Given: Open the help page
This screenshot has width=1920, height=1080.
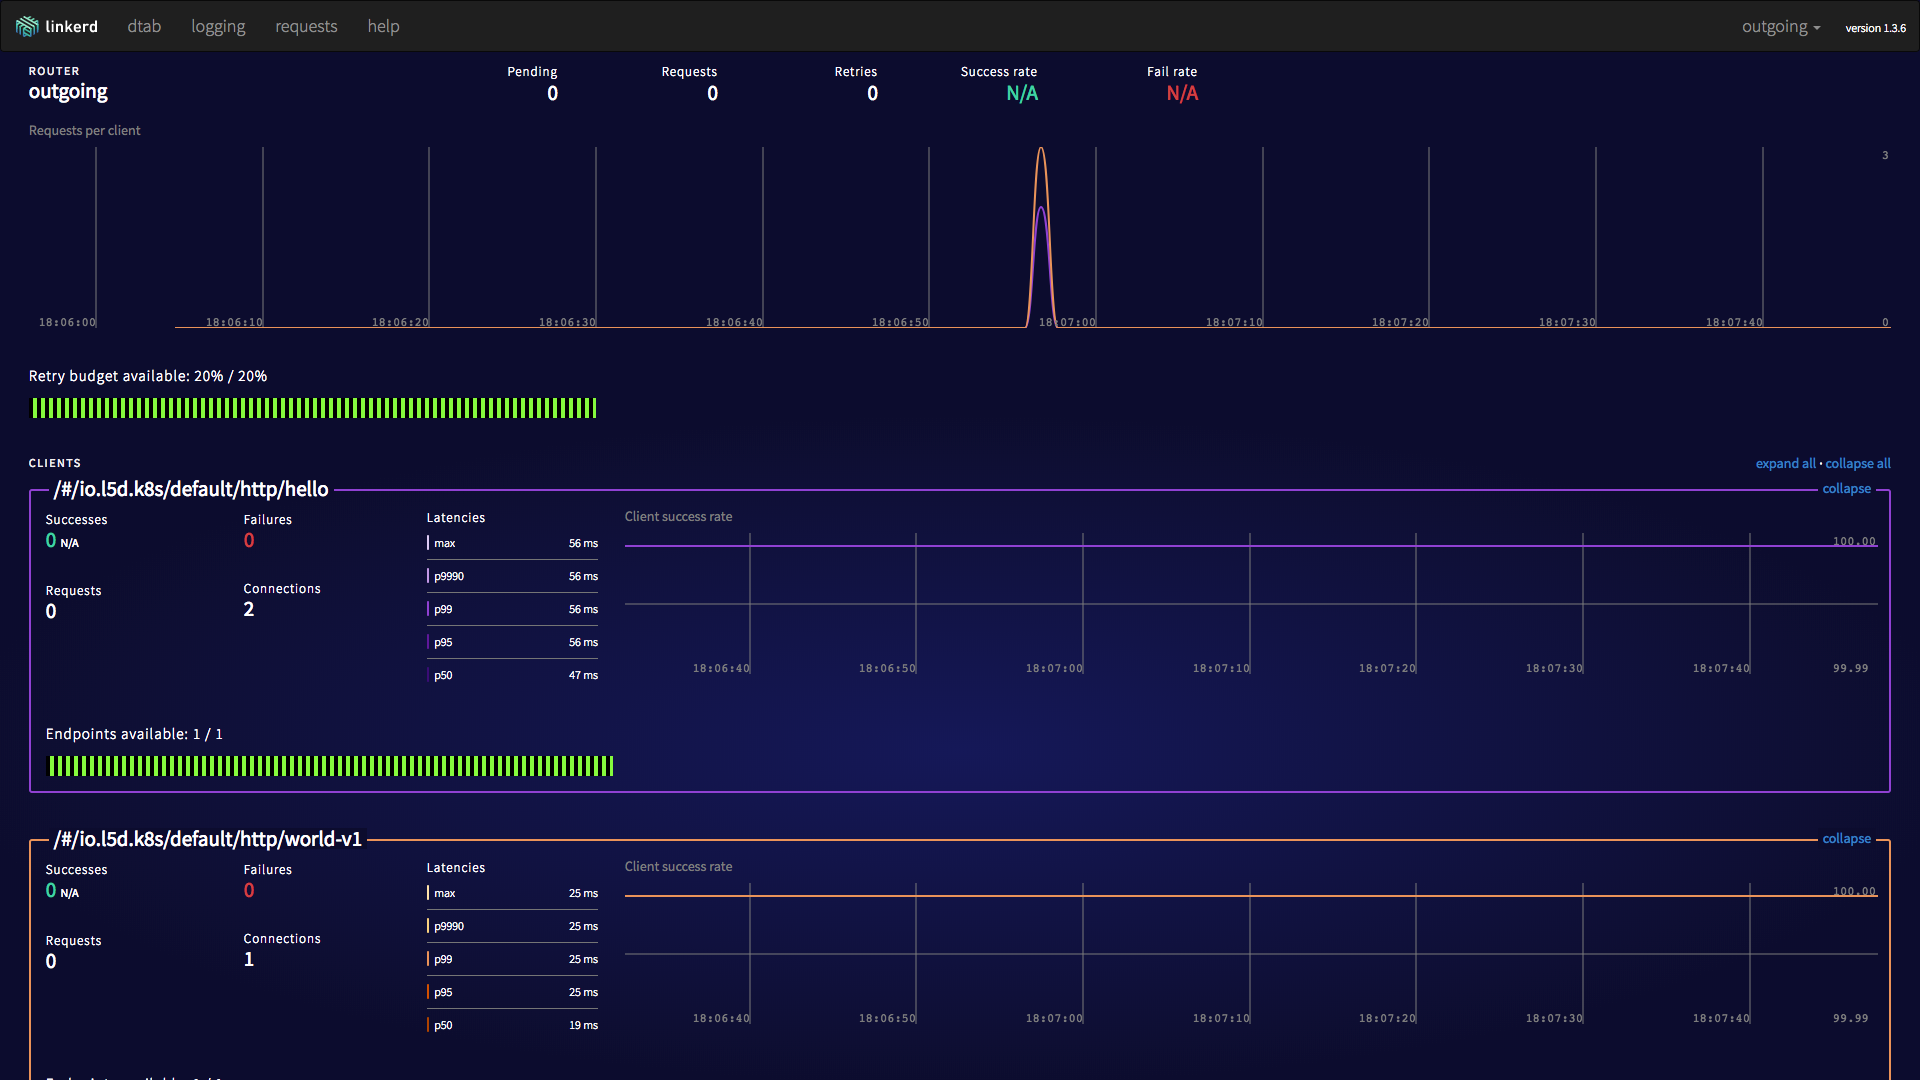Looking at the screenshot, I should click(x=383, y=26).
